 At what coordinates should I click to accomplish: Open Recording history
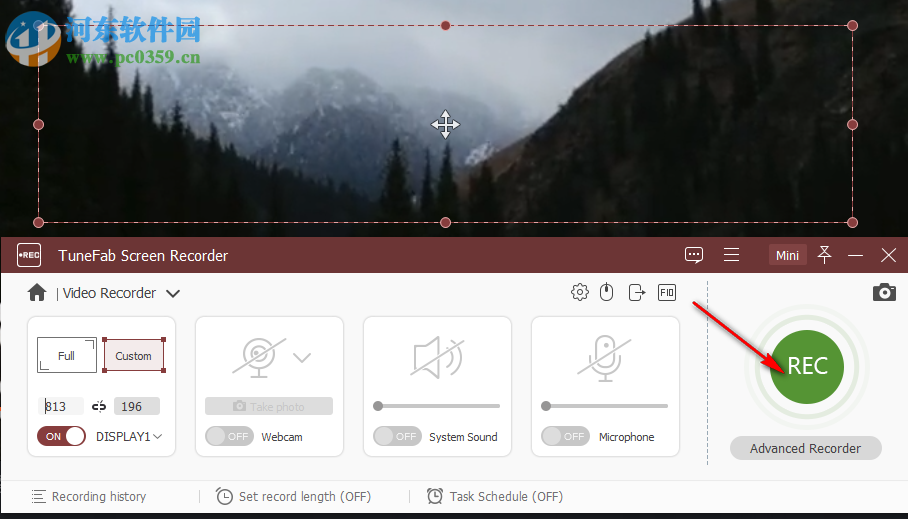(89, 496)
